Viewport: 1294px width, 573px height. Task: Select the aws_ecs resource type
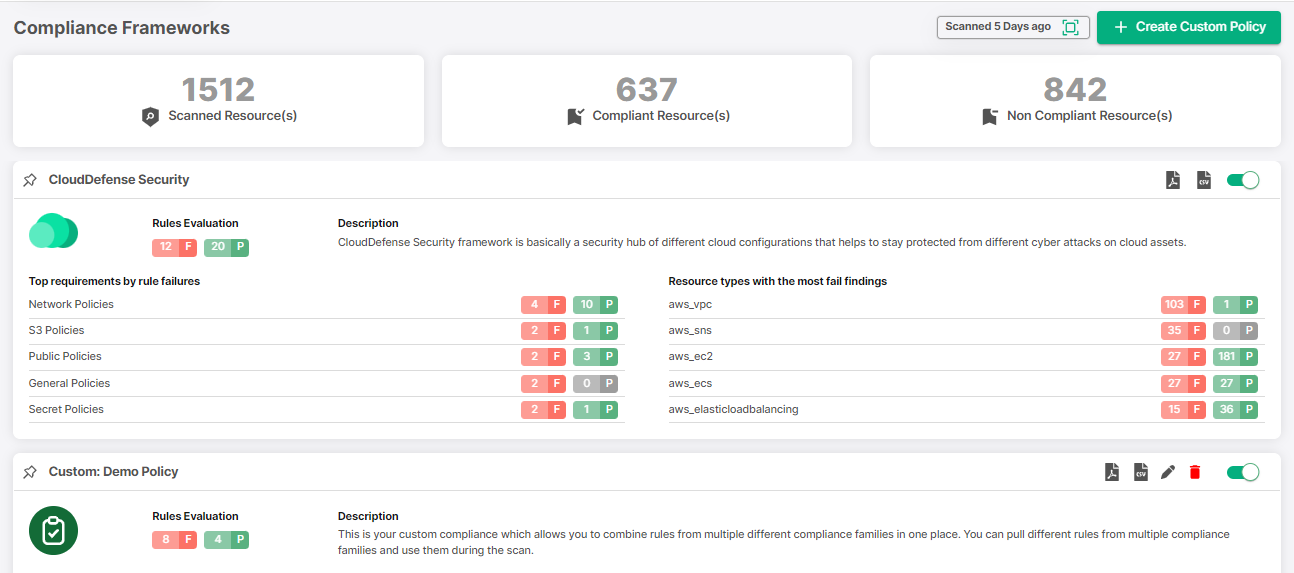(965, 384)
